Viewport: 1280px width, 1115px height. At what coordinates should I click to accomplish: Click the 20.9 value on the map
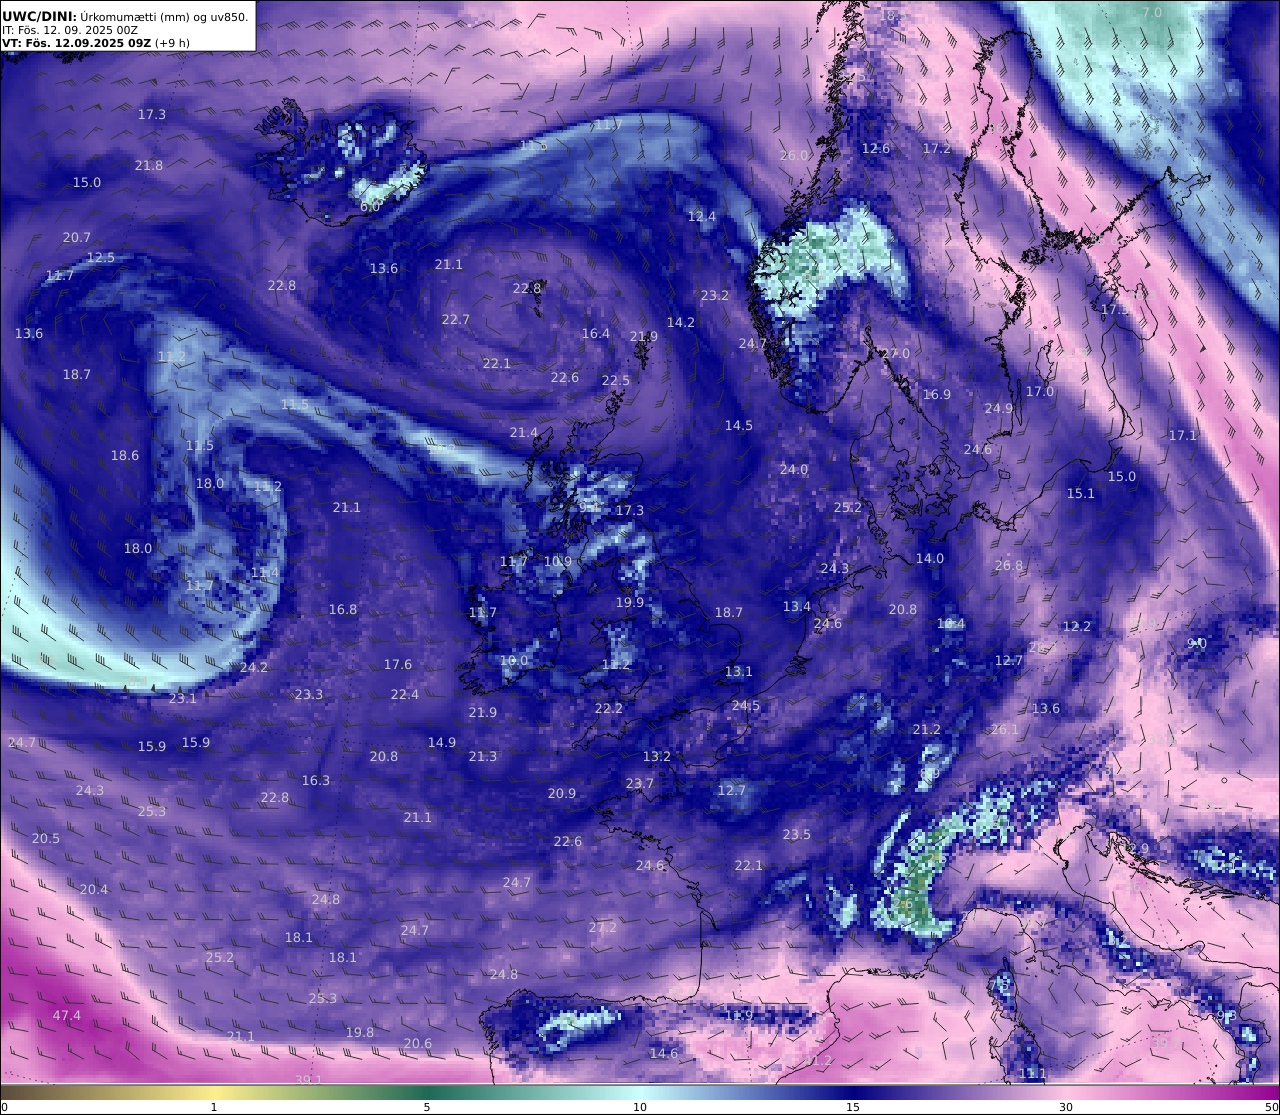pyautogui.click(x=562, y=793)
